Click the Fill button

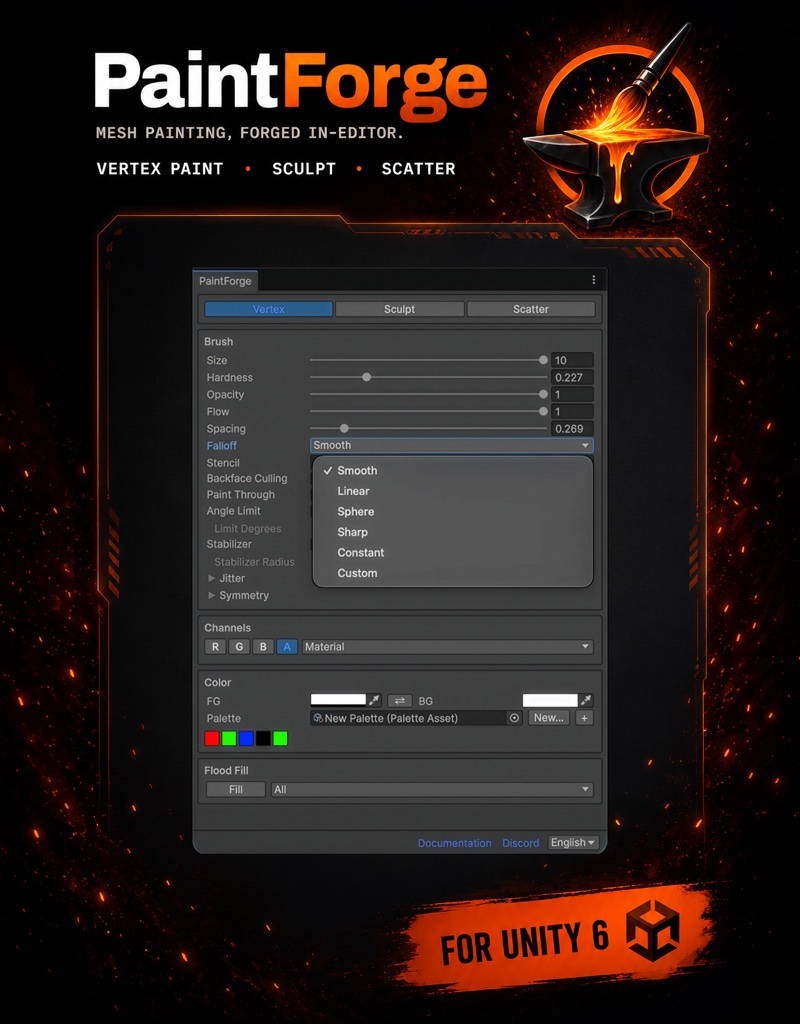point(236,790)
